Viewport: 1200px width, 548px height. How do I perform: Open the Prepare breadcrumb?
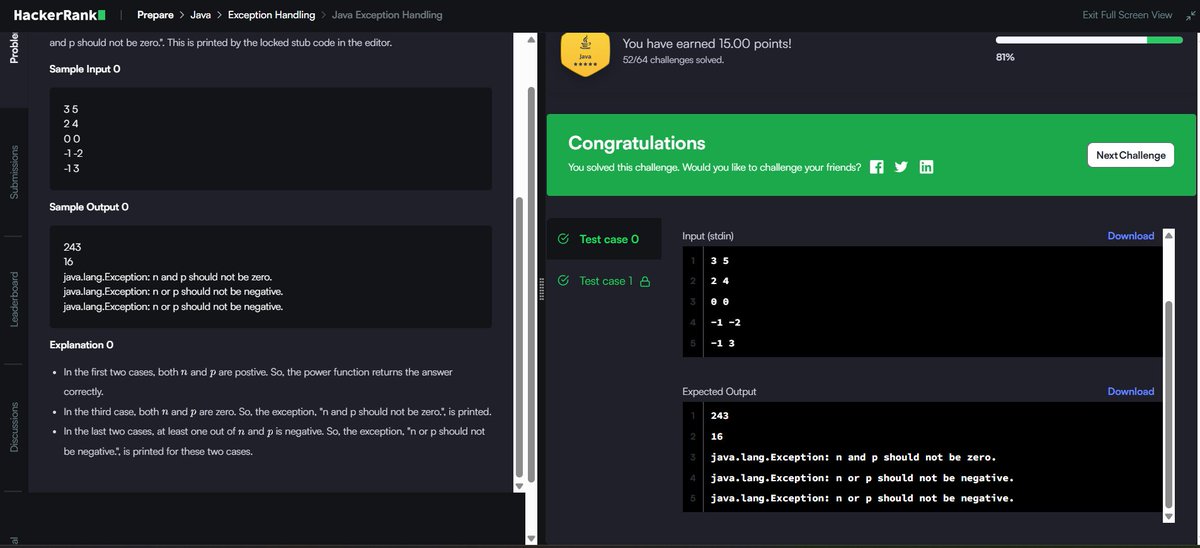(155, 15)
